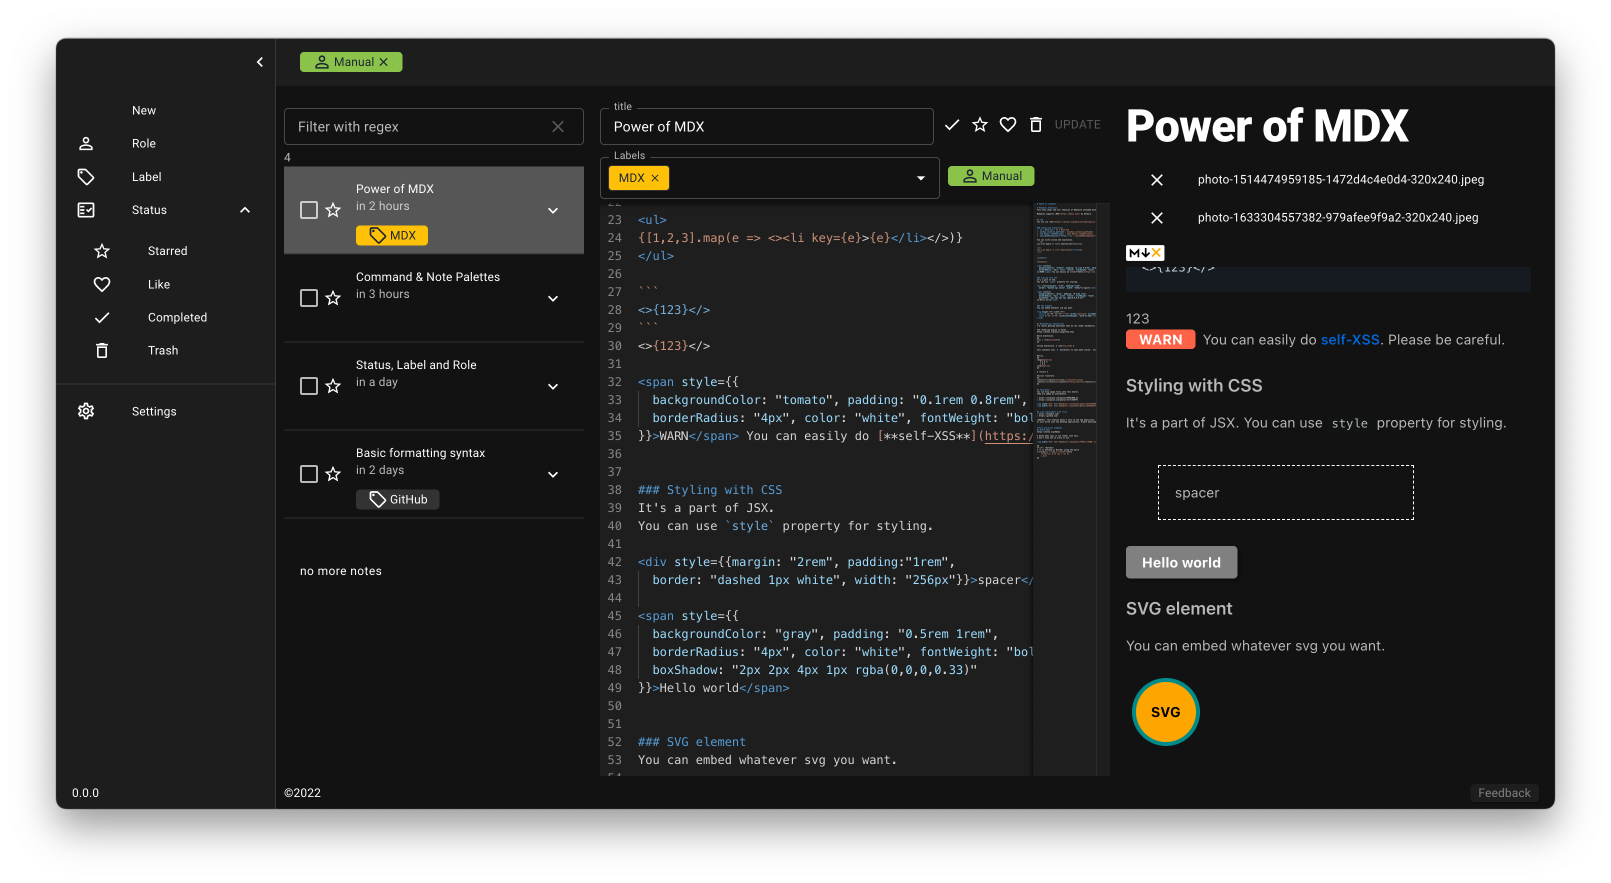
Task: Click the tag Label icon in sidebar
Action: point(86,177)
